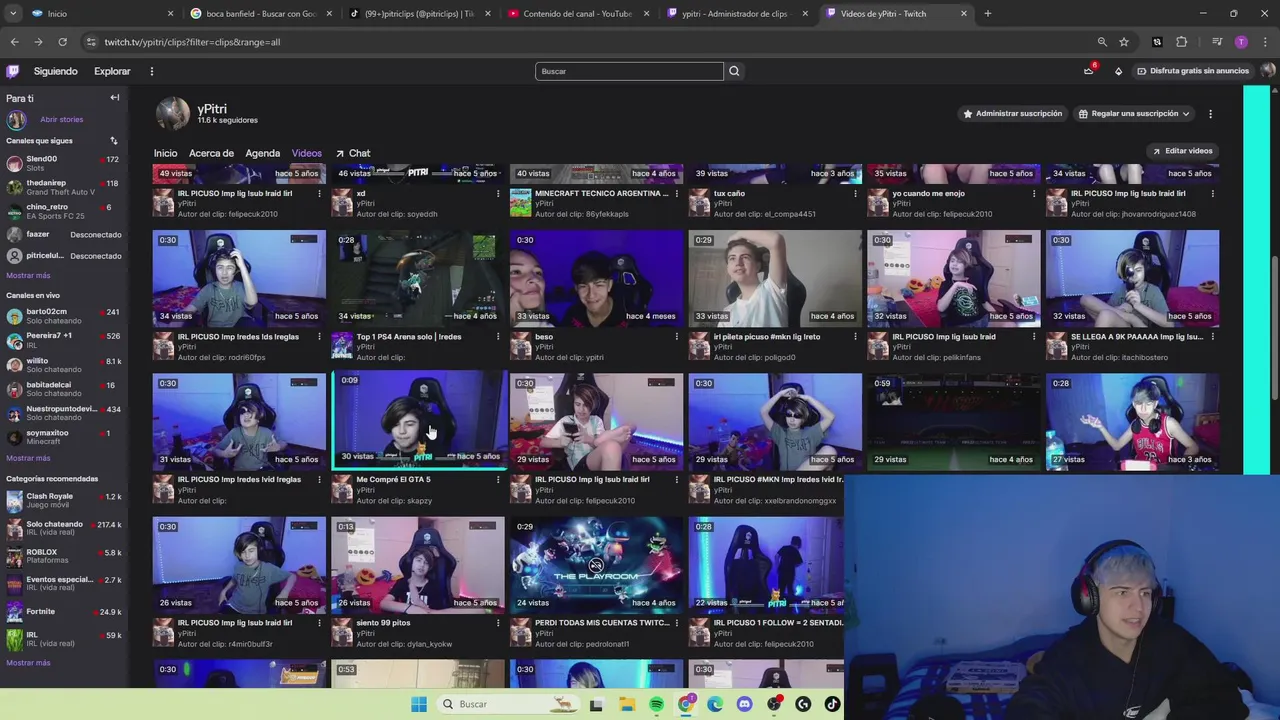Open options for clip 'beso'

tap(677, 337)
